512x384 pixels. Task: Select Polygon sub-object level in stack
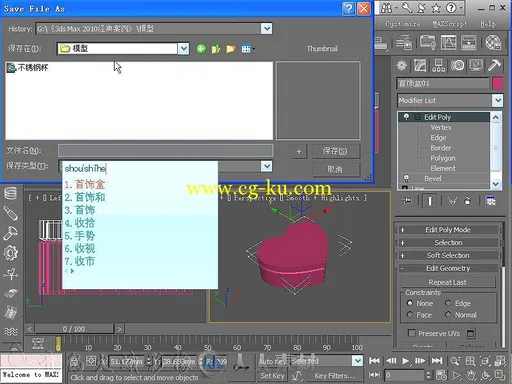pyautogui.click(x=443, y=158)
